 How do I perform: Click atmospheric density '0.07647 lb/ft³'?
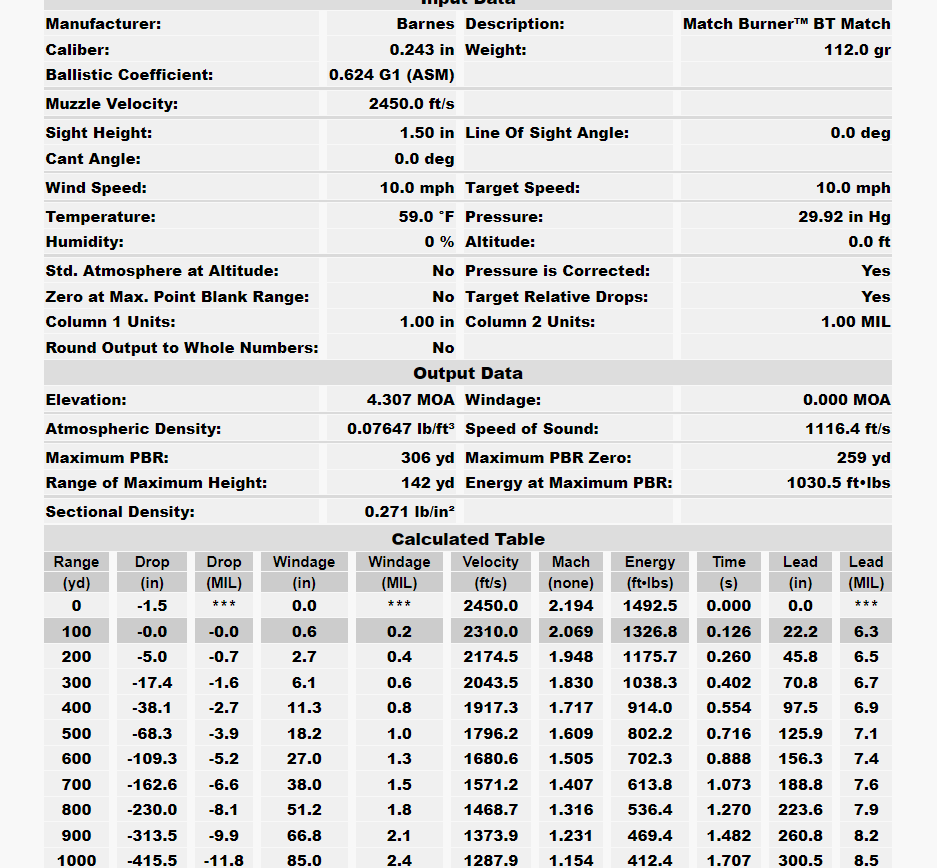click(400, 429)
